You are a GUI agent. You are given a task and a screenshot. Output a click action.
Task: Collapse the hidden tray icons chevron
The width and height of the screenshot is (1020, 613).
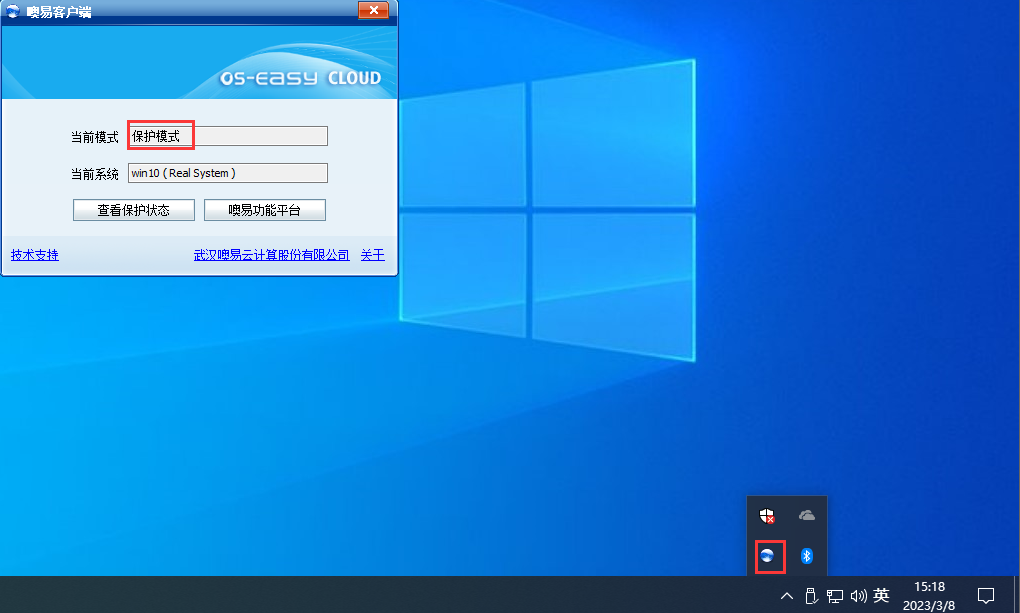tap(787, 596)
